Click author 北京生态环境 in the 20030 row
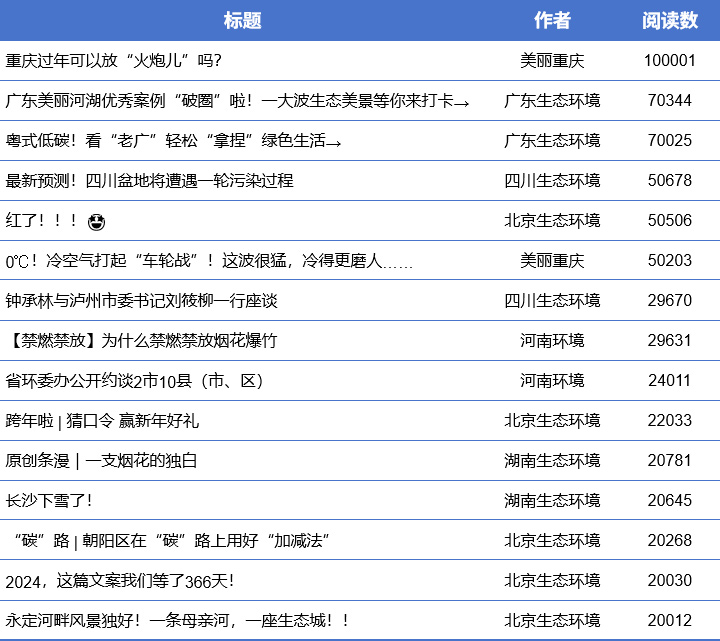The height and width of the screenshot is (641, 720). coord(552,581)
